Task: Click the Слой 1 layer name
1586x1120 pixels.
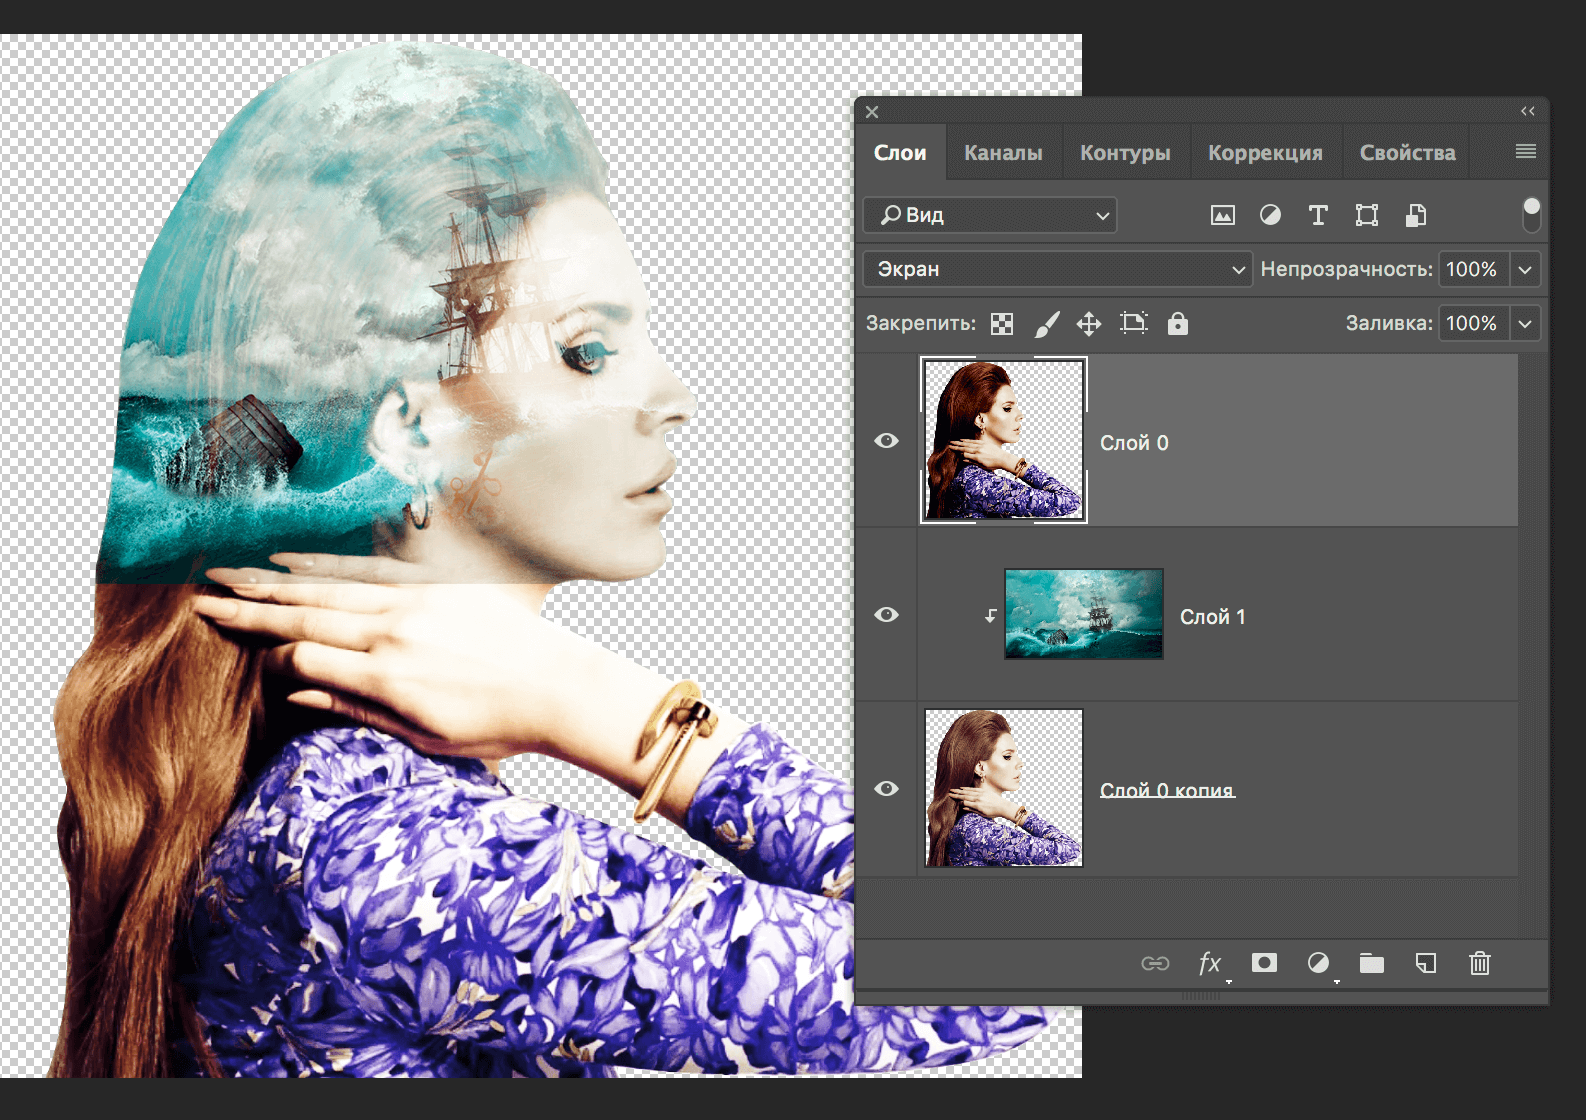Action: [x=1213, y=617]
